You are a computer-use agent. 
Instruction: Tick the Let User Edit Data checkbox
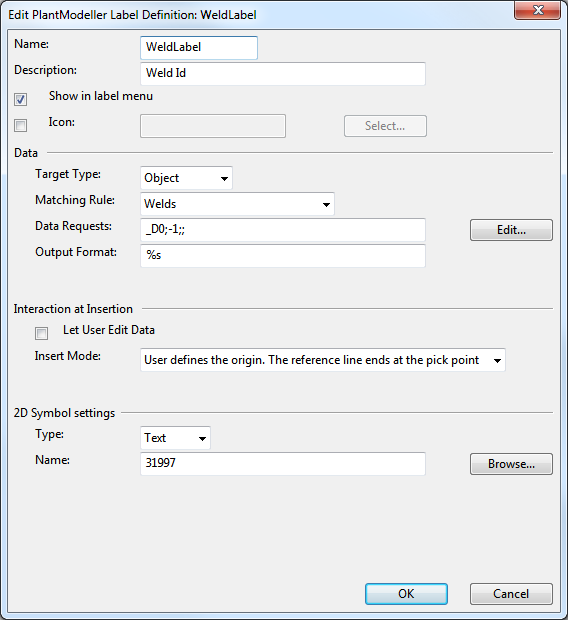42,333
